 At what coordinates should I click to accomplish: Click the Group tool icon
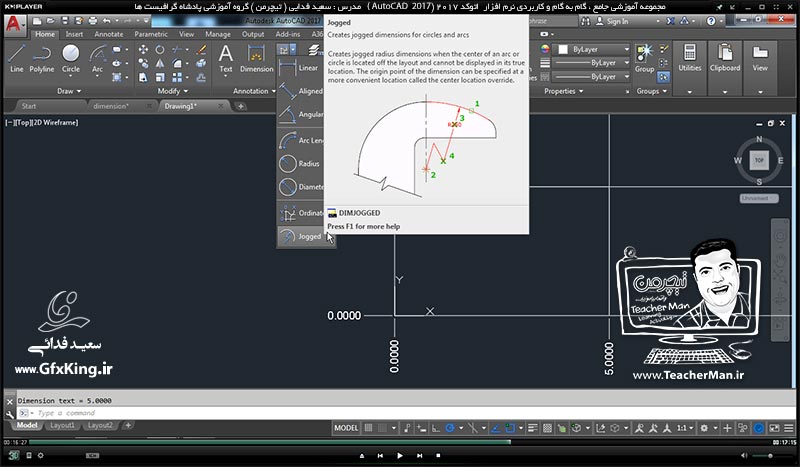pos(644,58)
